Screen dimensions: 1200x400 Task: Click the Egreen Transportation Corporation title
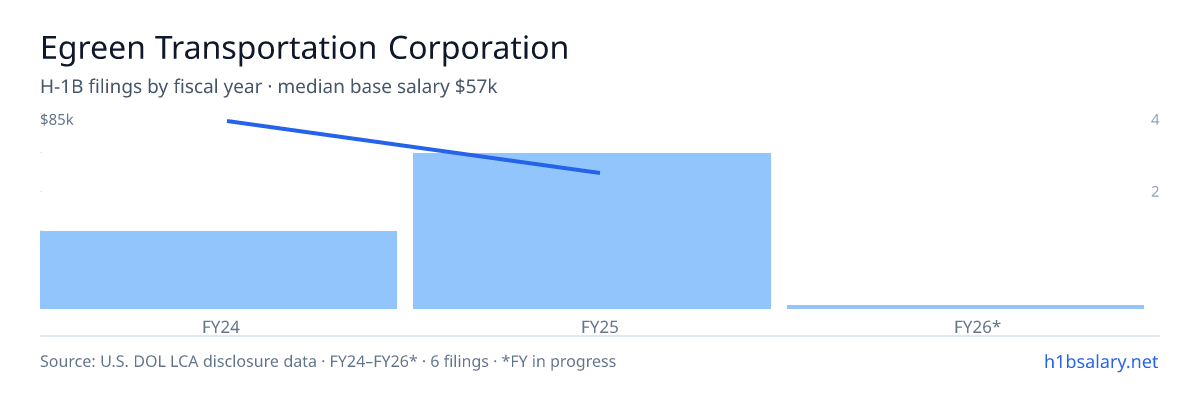(x=304, y=47)
